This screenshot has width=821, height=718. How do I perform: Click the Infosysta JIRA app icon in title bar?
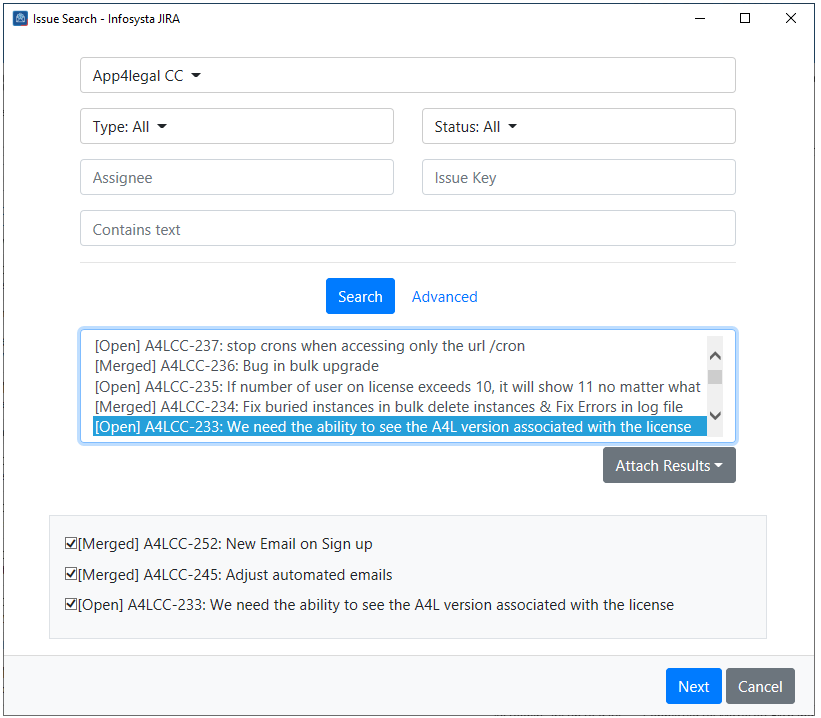tap(20, 19)
